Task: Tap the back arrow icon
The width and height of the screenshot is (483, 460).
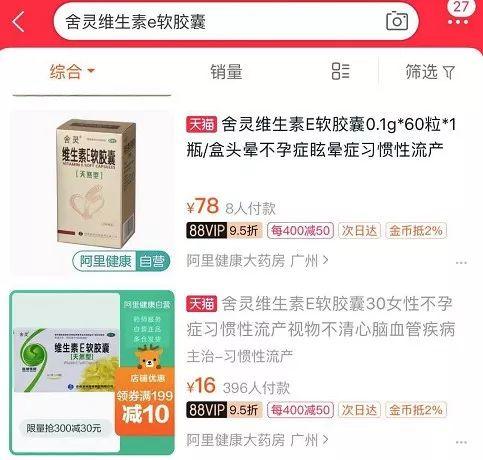Action: tap(18, 22)
